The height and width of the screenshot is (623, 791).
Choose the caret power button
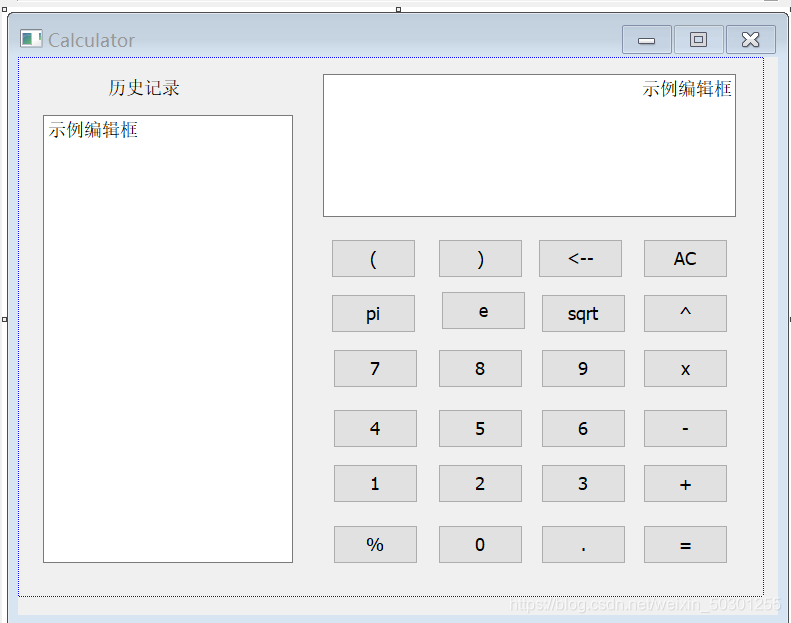(685, 314)
